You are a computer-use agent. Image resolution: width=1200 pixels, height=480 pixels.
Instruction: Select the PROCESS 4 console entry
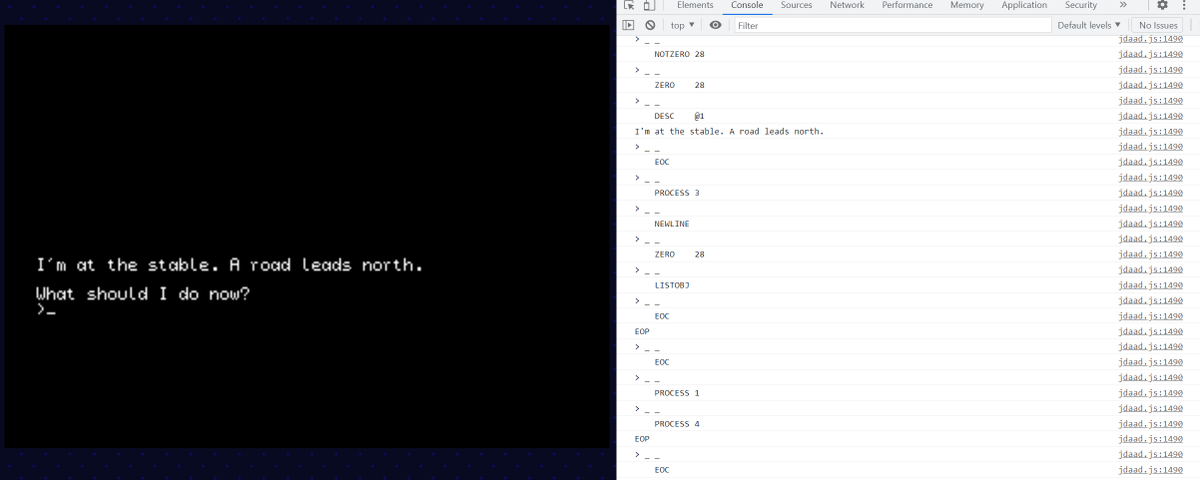(677, 424)
